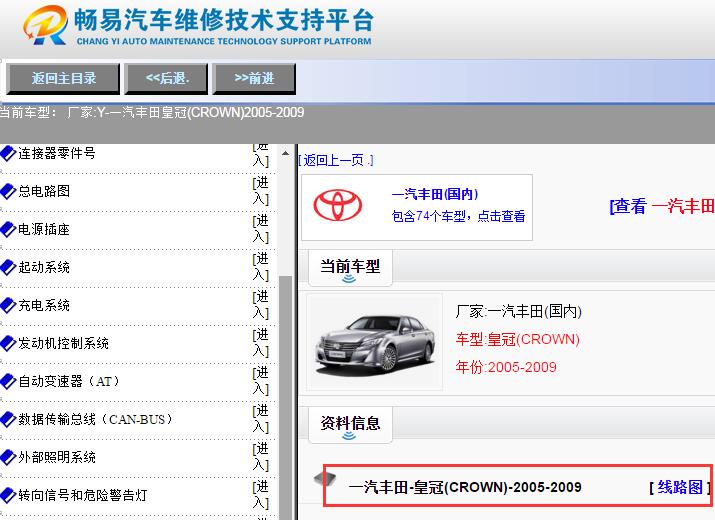Image resolution: width=715 pixels, height=520 pixels.
Task: Click the blue book icon beside 转向信号和危险警告灯
Action: click(x=8, y=495)
